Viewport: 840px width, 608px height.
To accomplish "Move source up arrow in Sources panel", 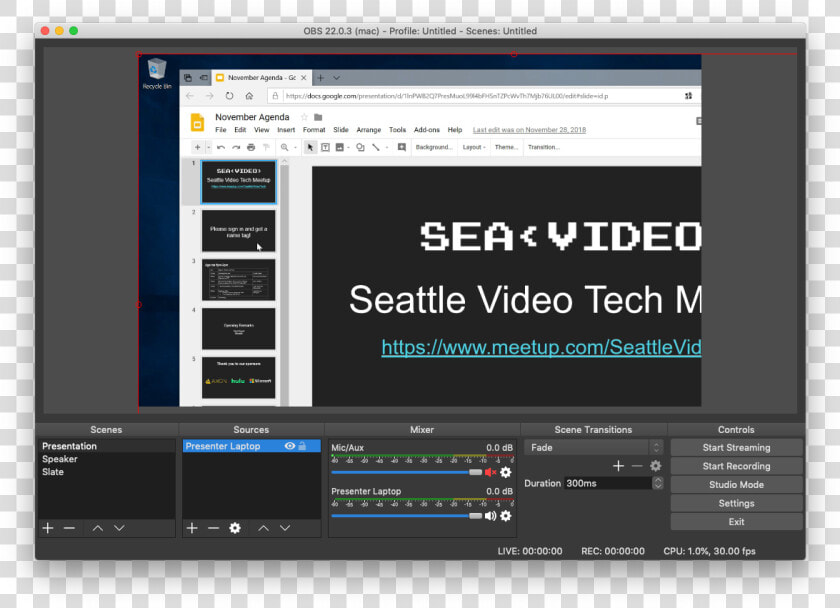I will coord(263,528).
